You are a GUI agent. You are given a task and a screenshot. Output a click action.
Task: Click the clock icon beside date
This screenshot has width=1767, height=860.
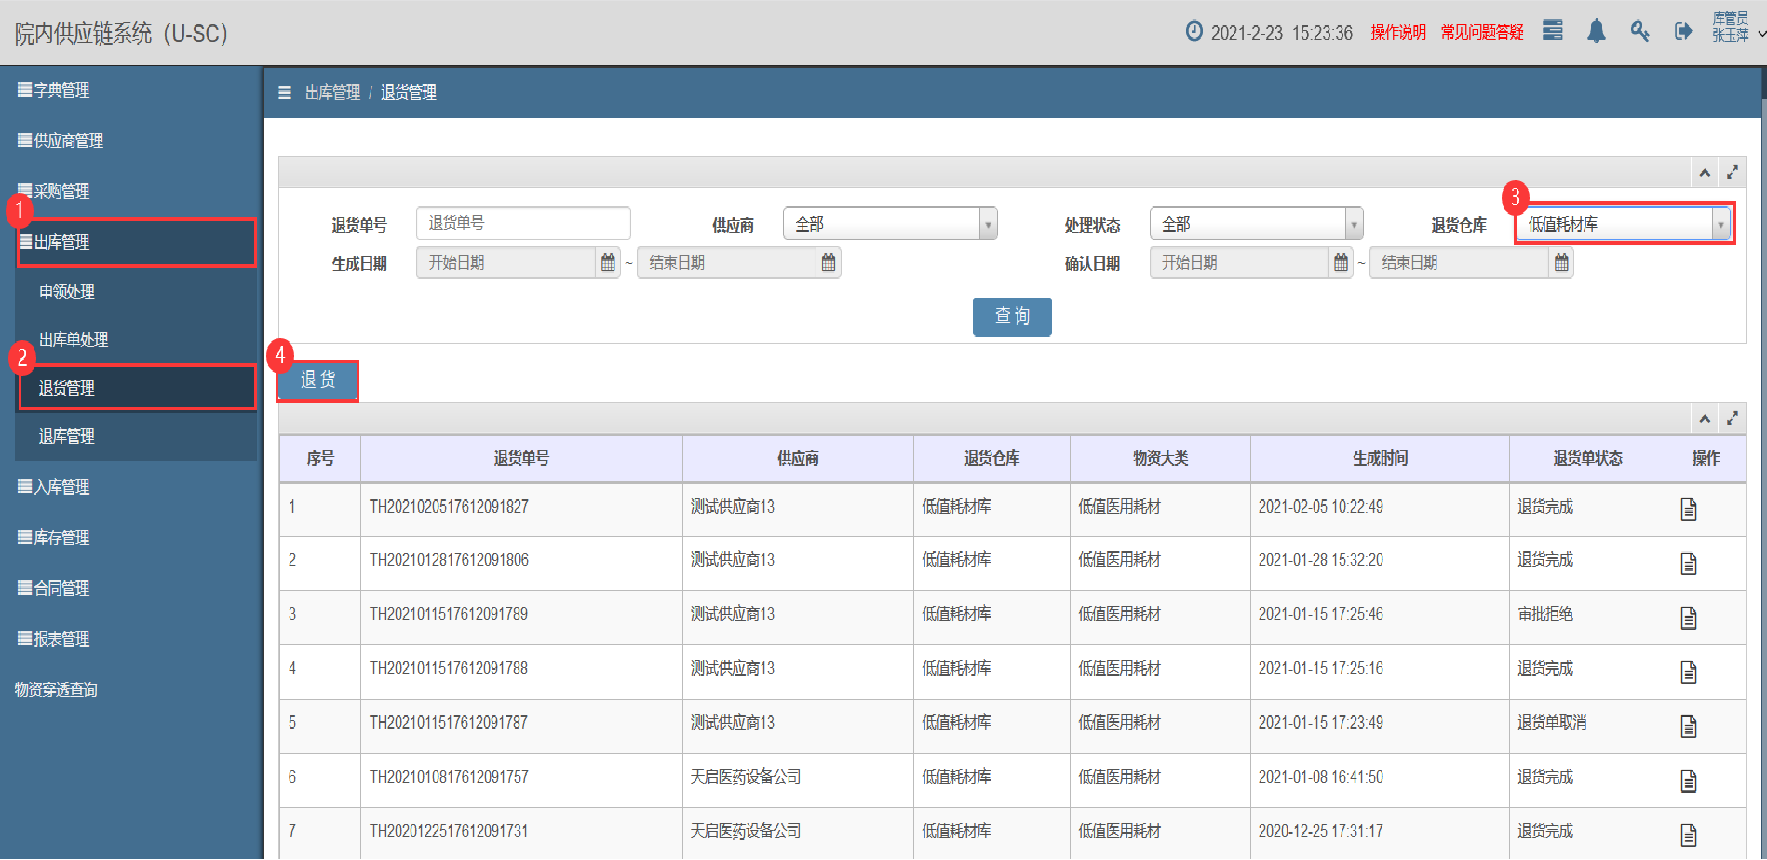pyautogui.click(x=1194, y=31)
